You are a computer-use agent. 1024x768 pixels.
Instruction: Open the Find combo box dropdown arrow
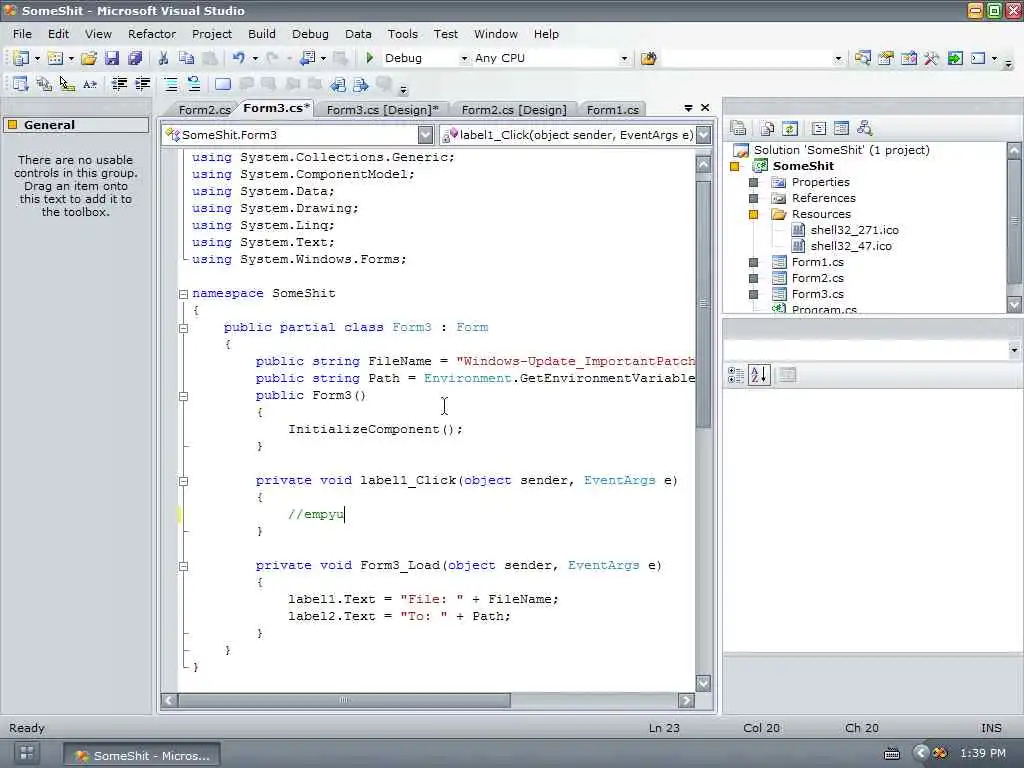tap(838, 58)
